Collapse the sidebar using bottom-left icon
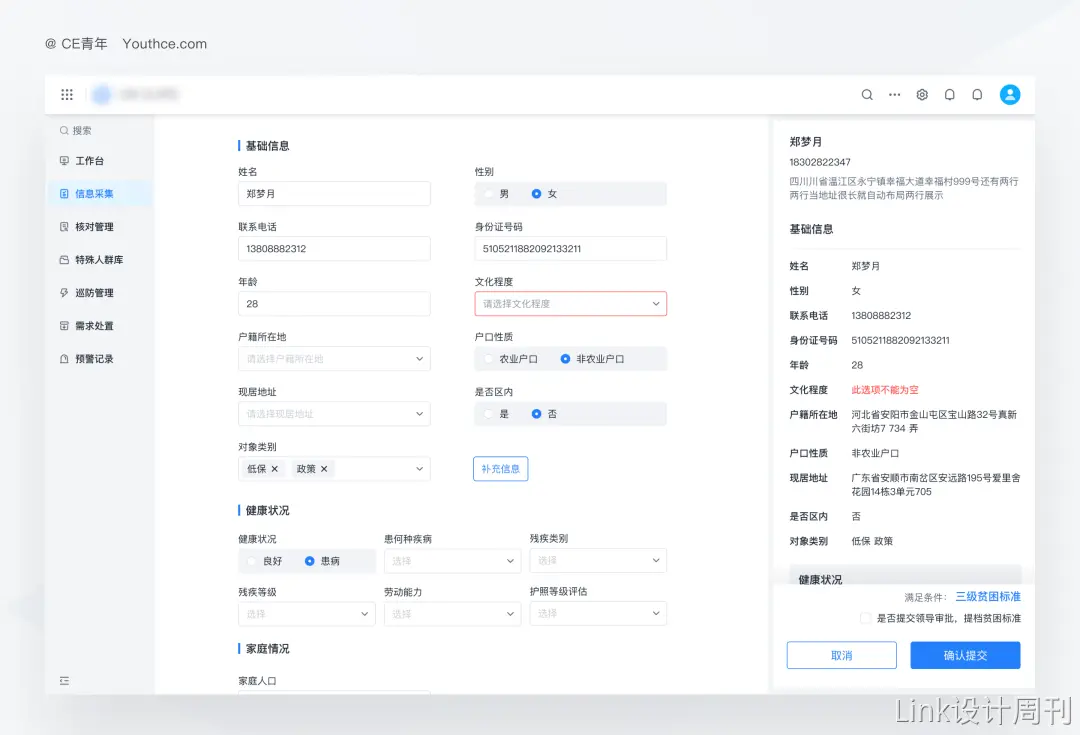The image size is (1080, 735). coord(65,681)
